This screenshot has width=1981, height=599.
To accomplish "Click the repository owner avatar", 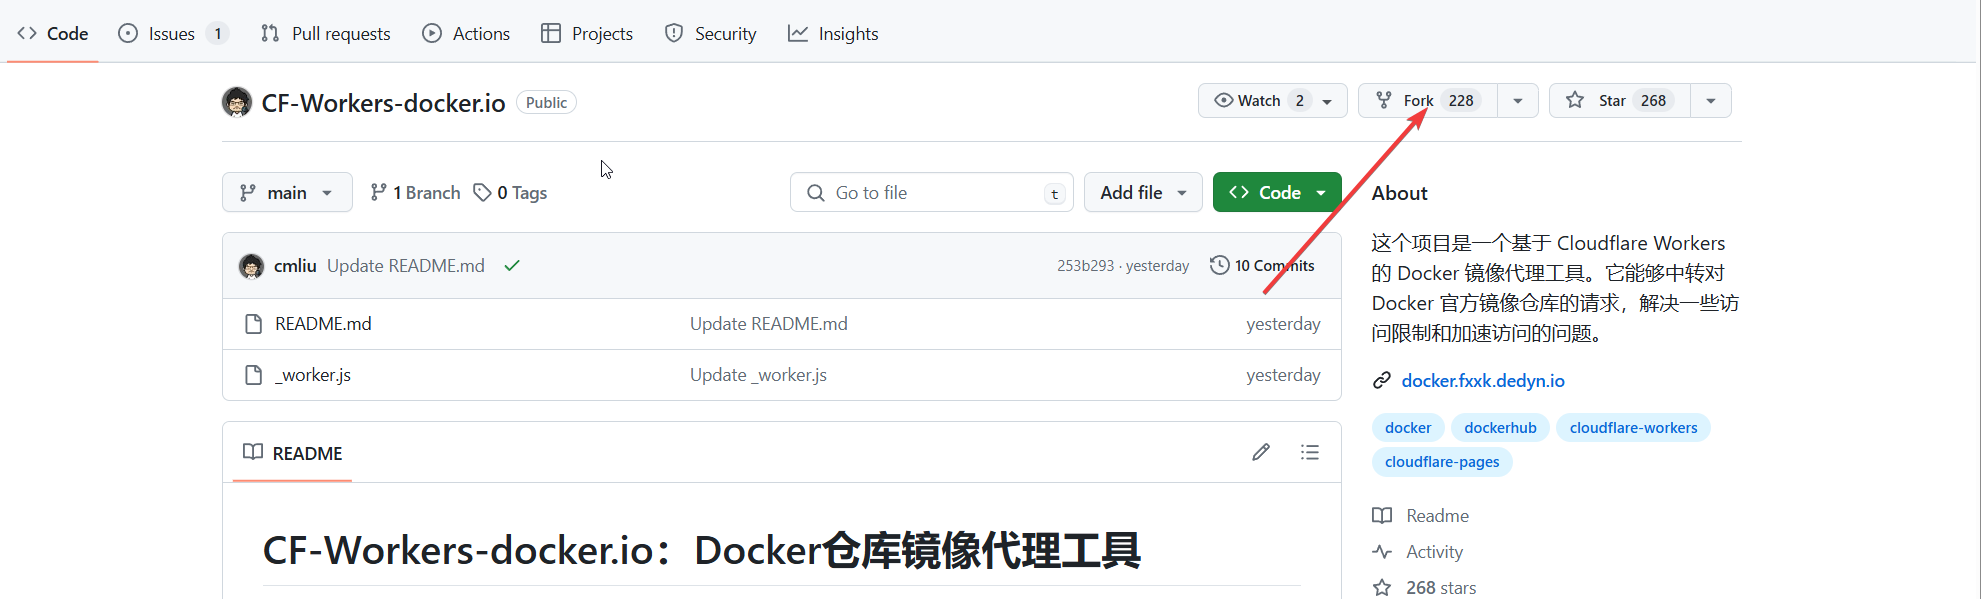I will 237,102.
